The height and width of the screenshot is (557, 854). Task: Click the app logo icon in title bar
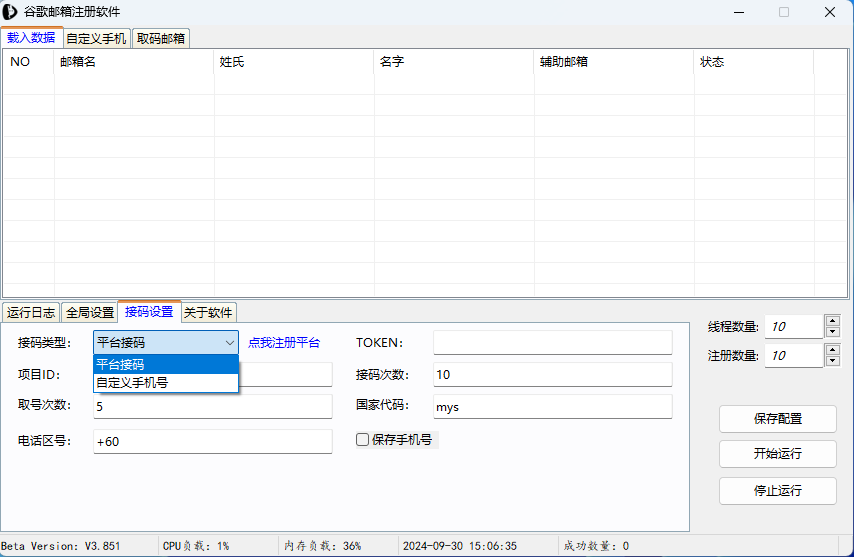[x=10, y=12]
